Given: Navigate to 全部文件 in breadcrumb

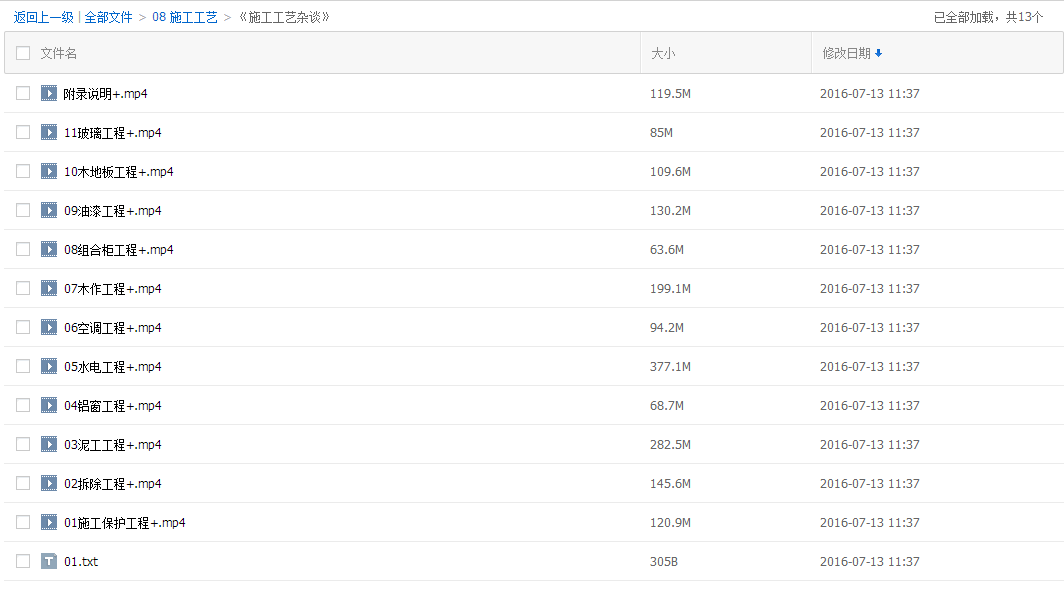Looking at the screenshot, I should point(108,17).
